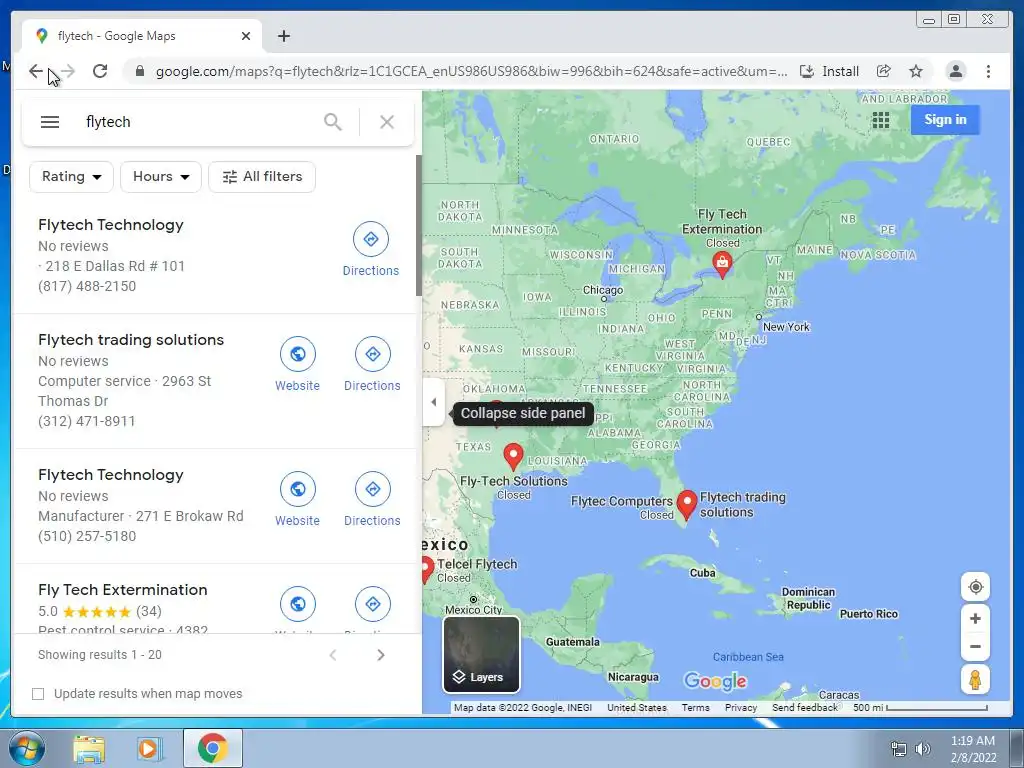Open Google apps grid
Image resolution: width=1024 pixels, height=768 pixels.
880,120
